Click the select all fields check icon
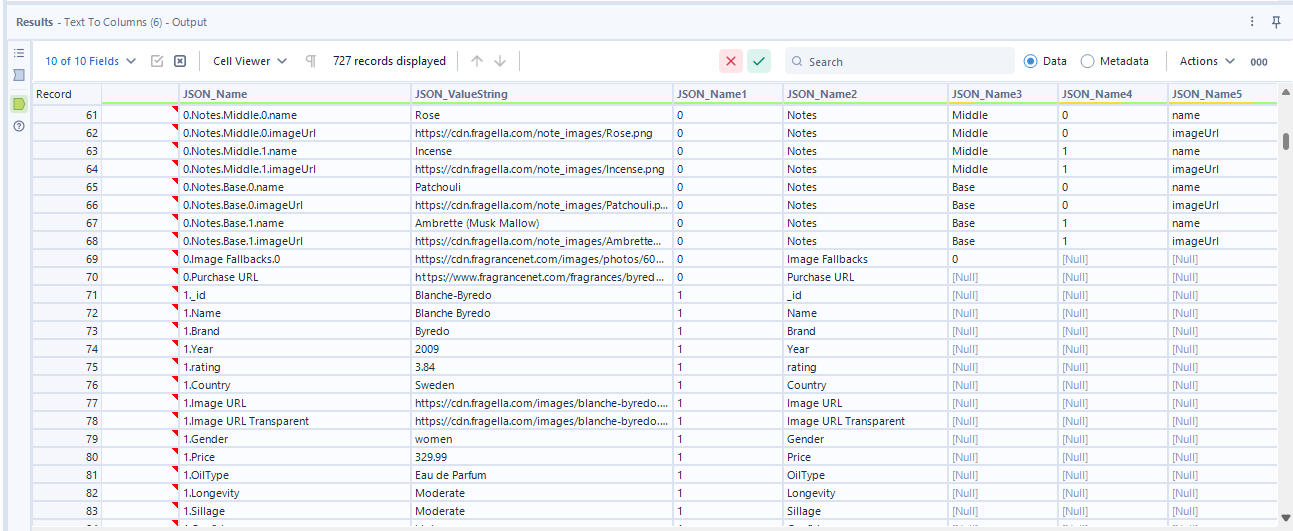Viewport: 1293px width, 531px height. pyautogui.click(x=157, y=61)
